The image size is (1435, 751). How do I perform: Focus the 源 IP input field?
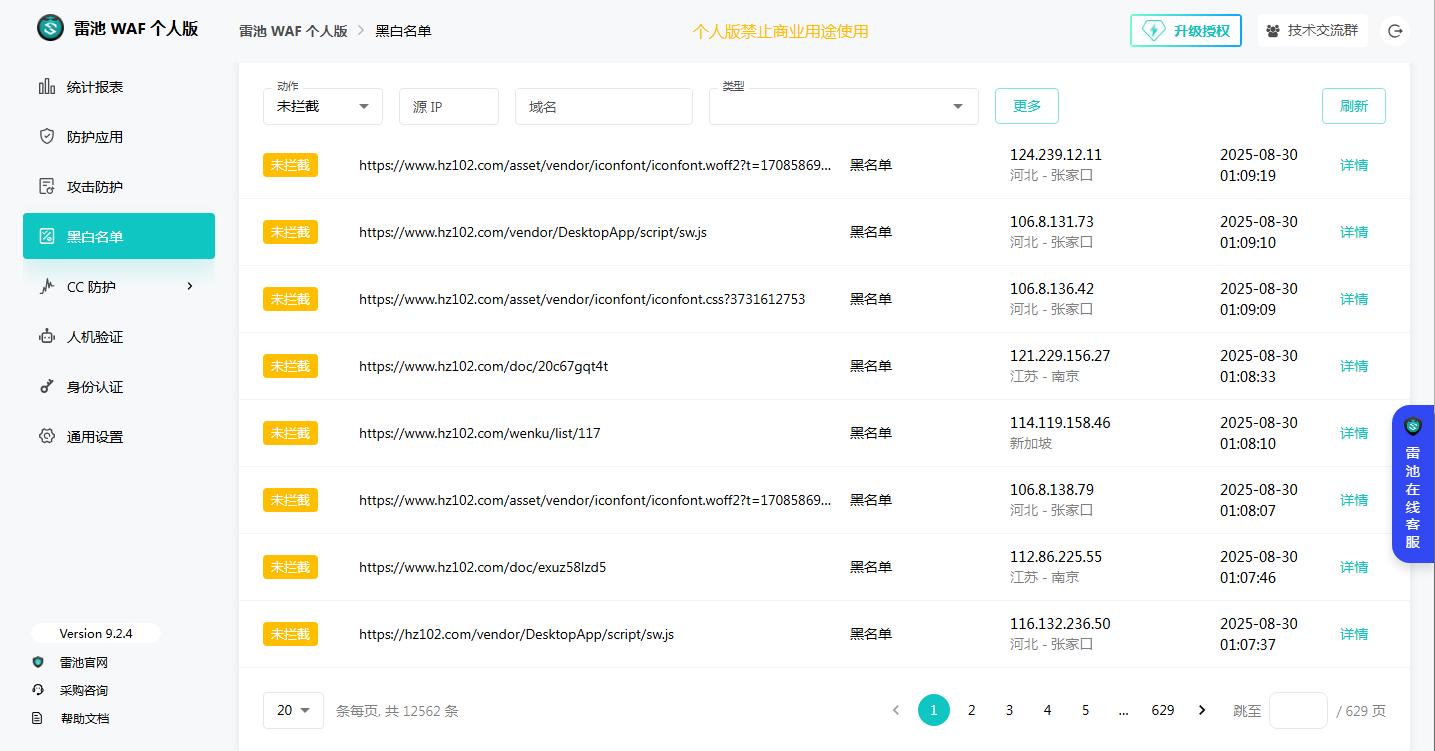pyautogui.click(x=449, y=106)
